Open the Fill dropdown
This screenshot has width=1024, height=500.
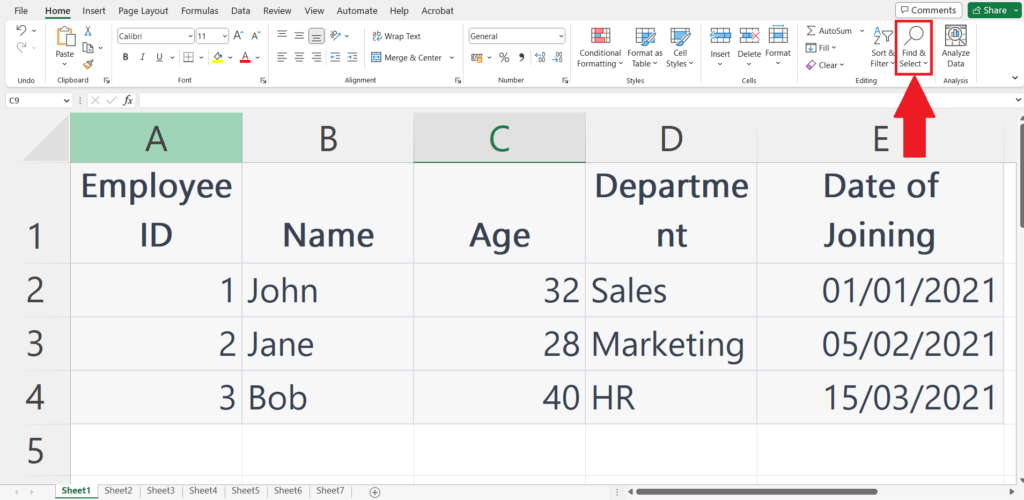click(820, 48)
